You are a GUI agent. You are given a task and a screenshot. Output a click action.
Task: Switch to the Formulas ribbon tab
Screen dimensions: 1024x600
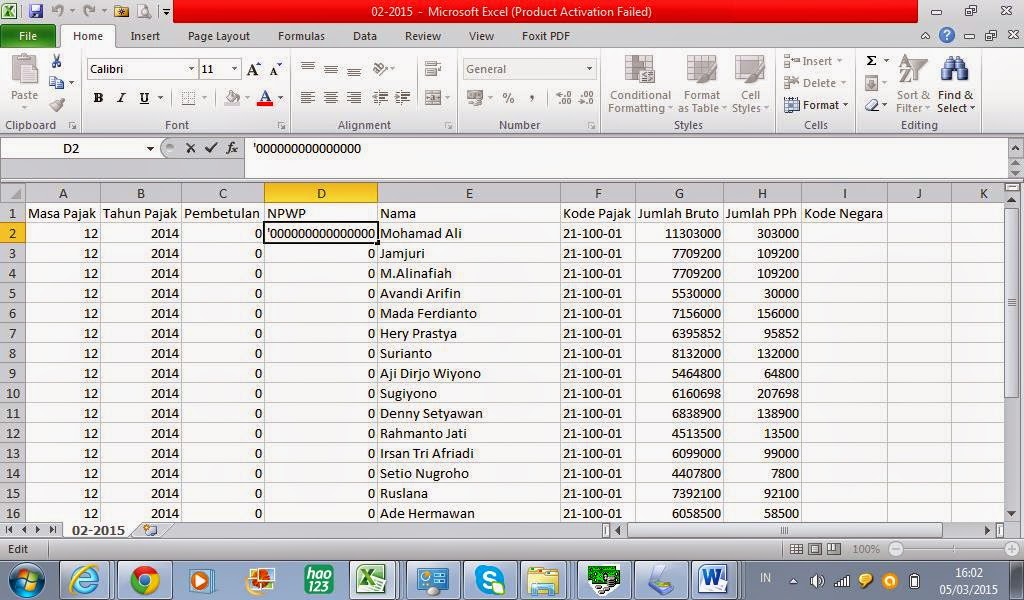point(300,36)
